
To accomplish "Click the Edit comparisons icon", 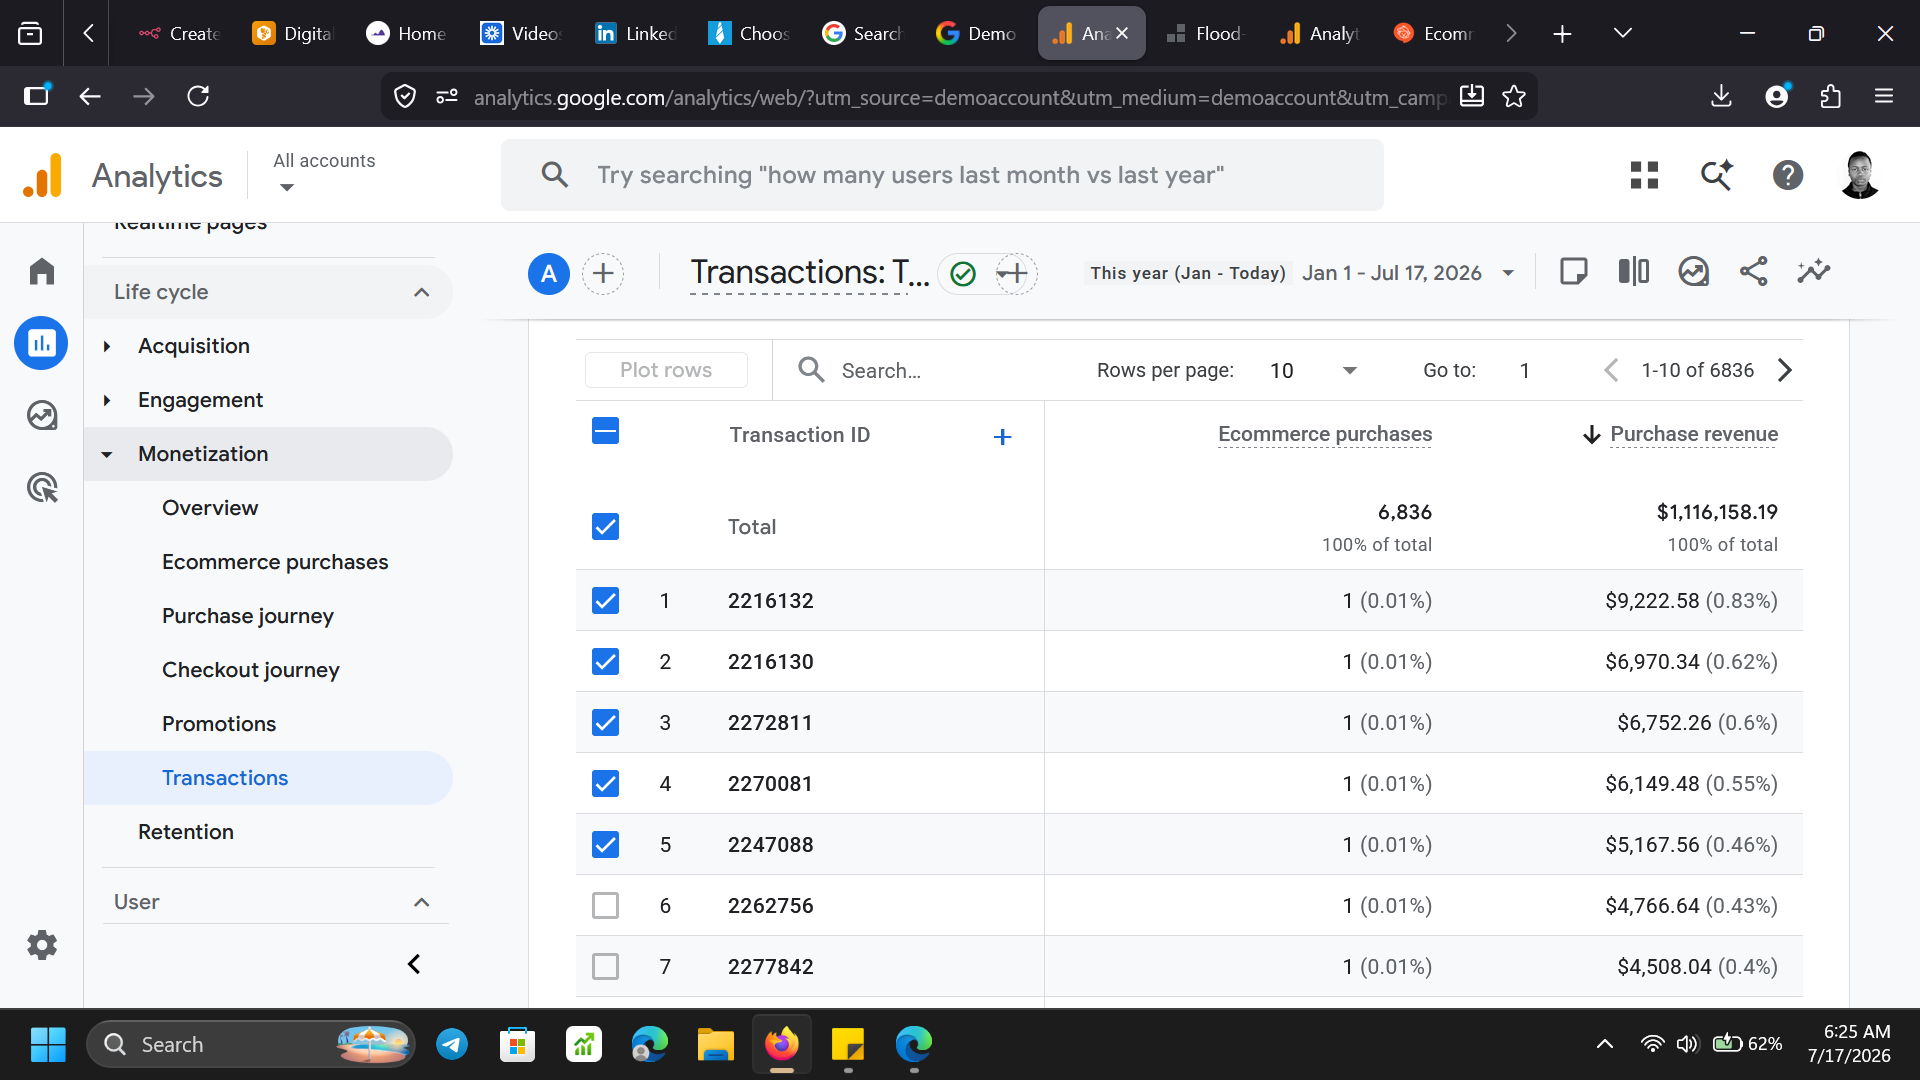I will tap(1633, 272).
